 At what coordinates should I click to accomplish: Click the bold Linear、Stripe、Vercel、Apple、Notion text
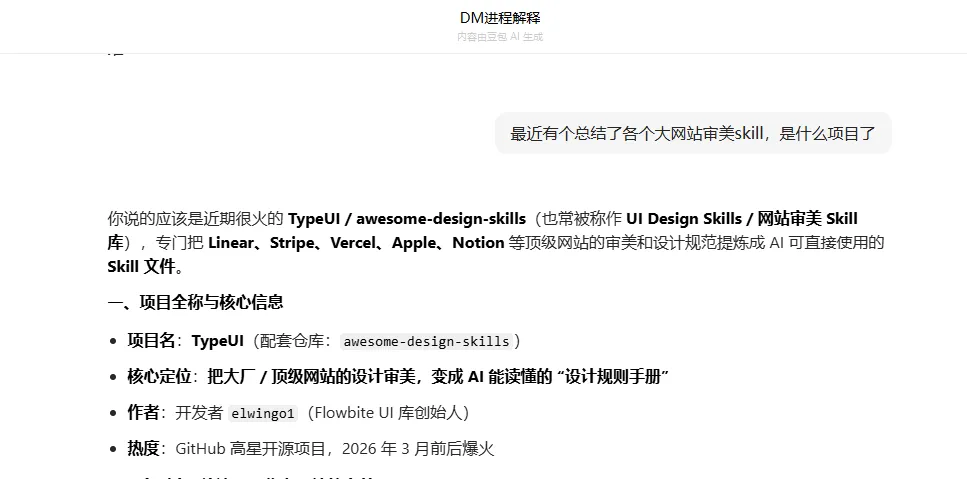356,243
